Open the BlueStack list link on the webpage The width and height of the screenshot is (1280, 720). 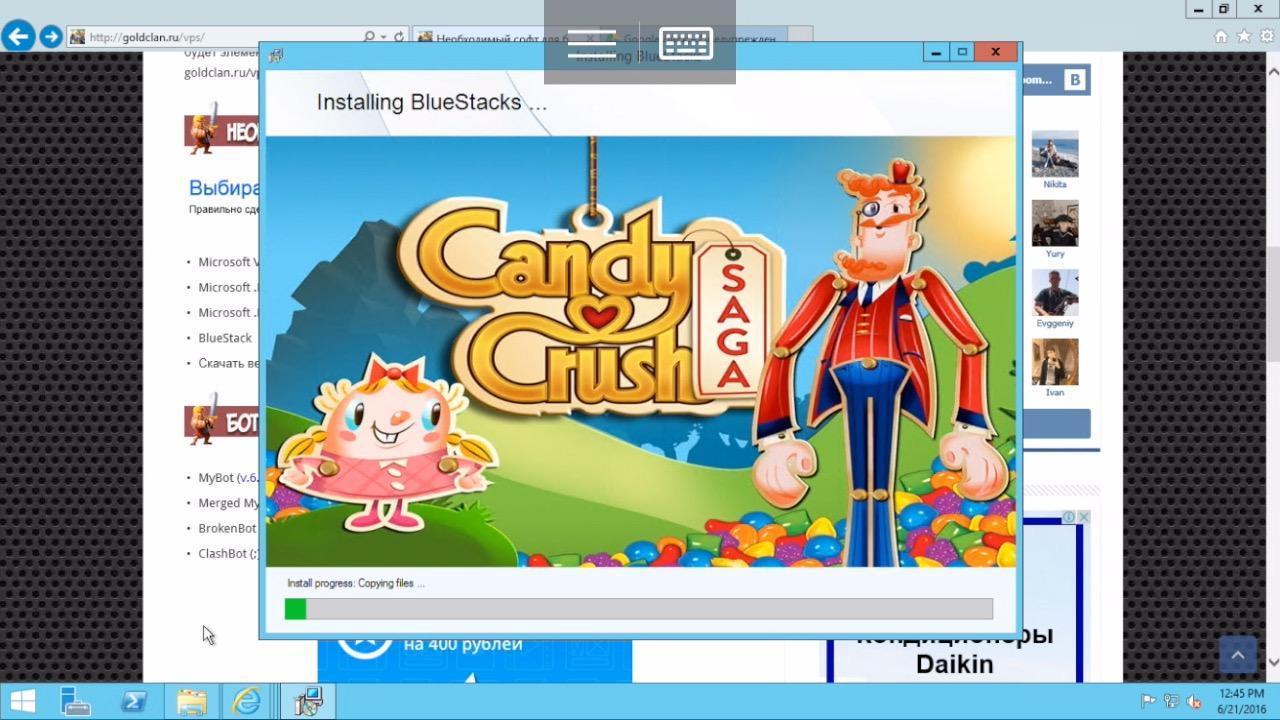(225, 338)
